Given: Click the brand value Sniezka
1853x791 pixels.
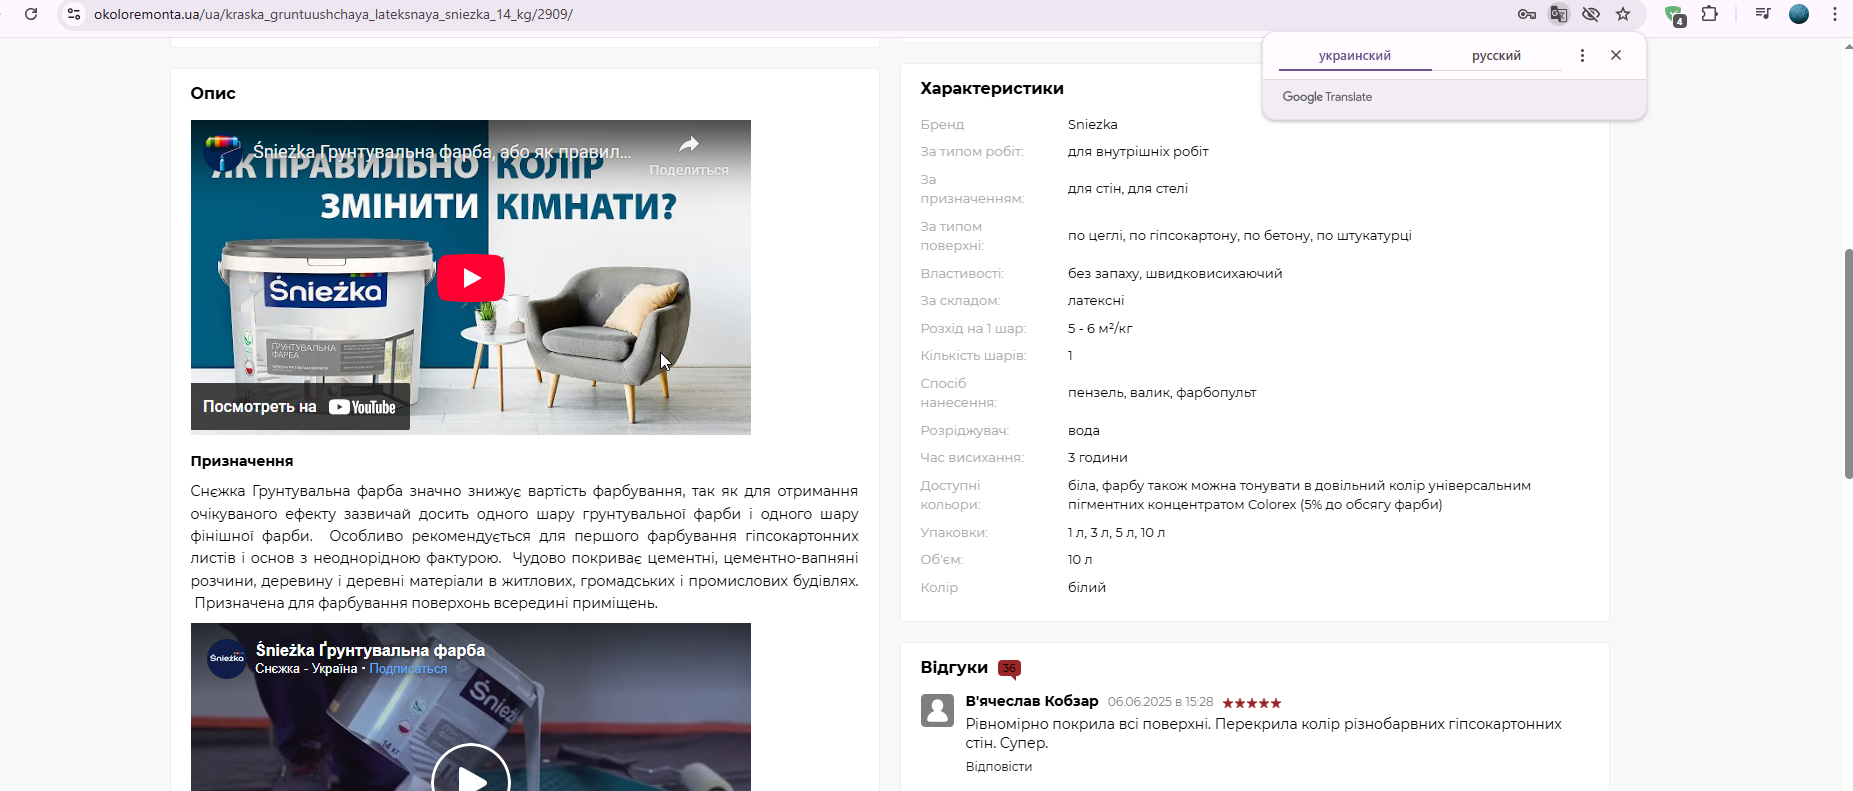Looking at the screenshot, I should coord(1093,125).
